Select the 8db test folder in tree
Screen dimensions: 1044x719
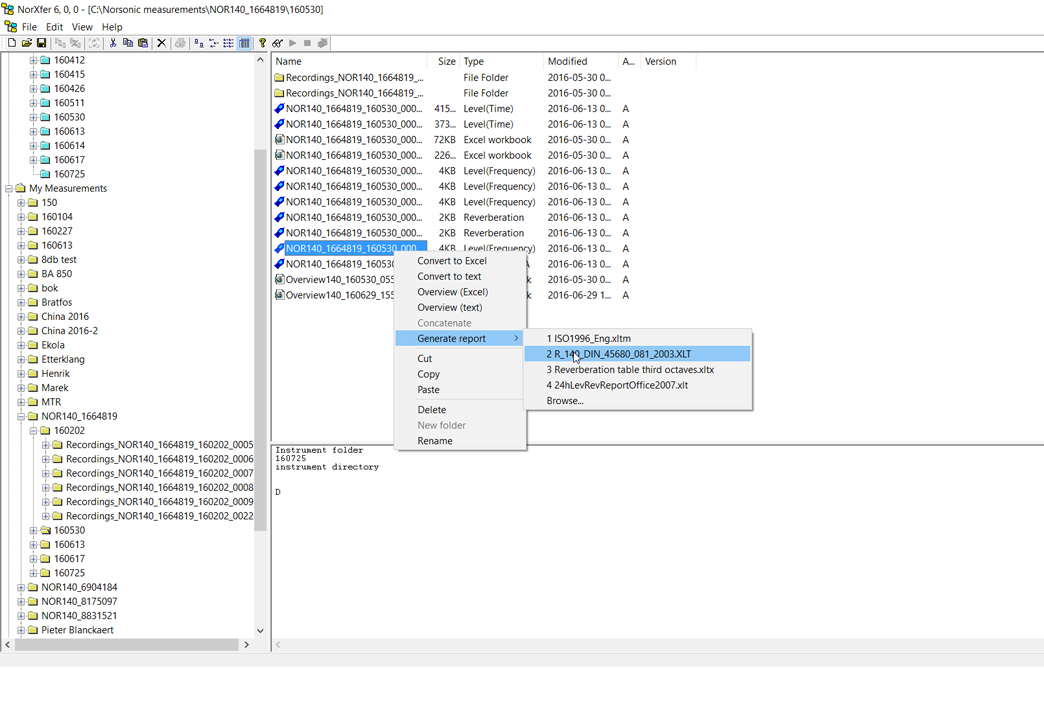[x=59, y=260]
